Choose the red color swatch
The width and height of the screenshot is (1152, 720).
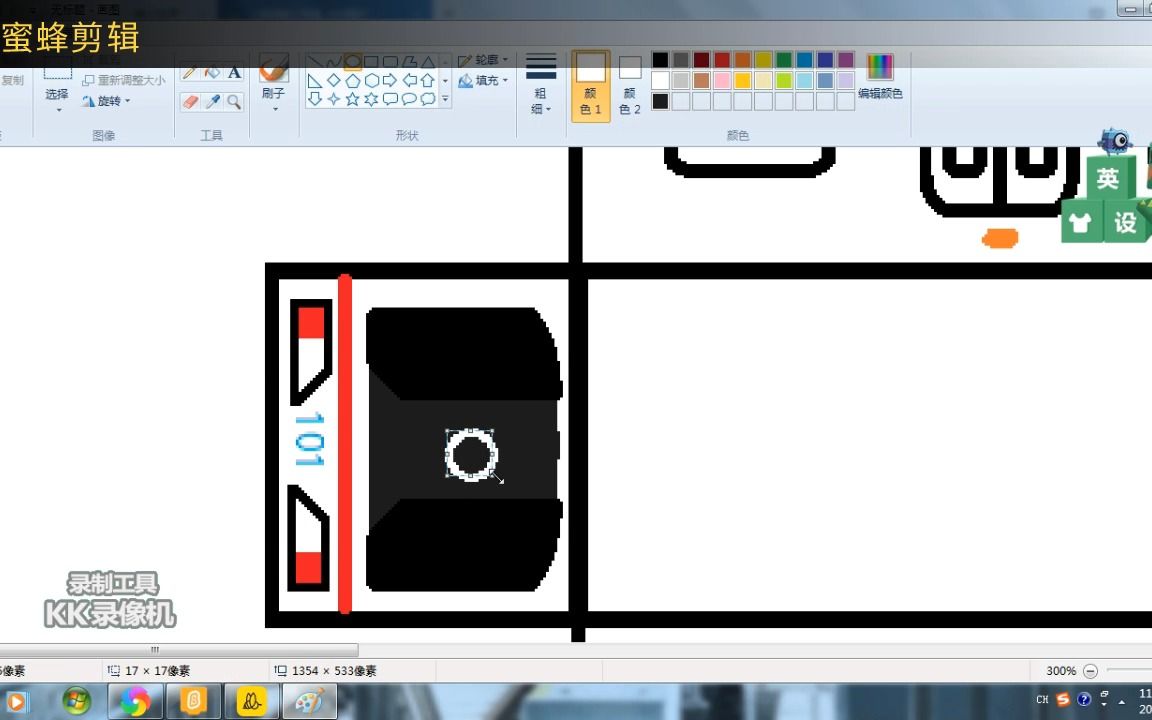tap(722, 60)
